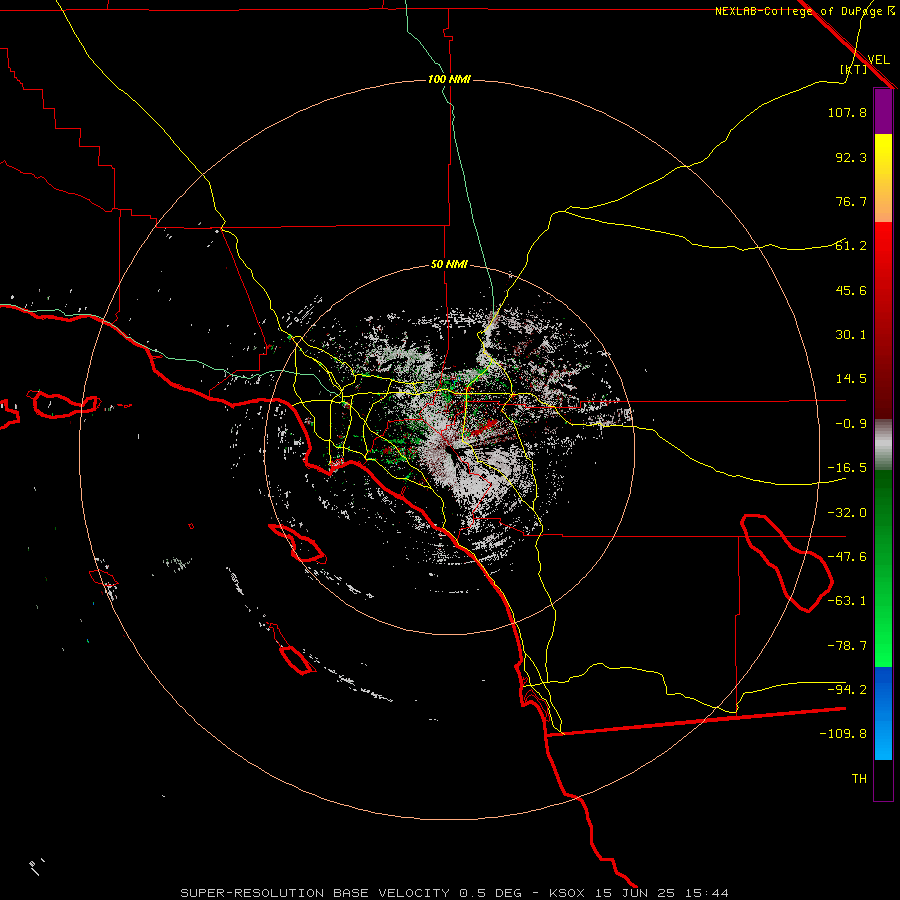Click the 30.1 value on velocity scale
900x900 pixels.
point(851,335)
